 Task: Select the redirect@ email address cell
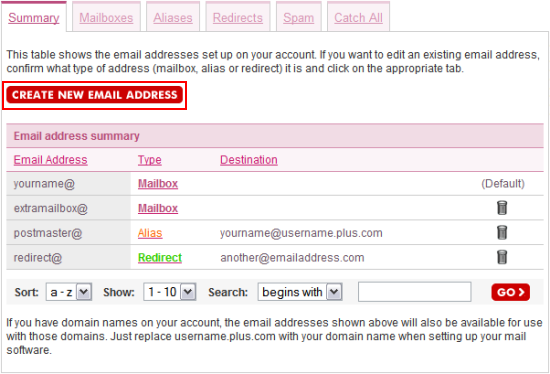[68, 257]
